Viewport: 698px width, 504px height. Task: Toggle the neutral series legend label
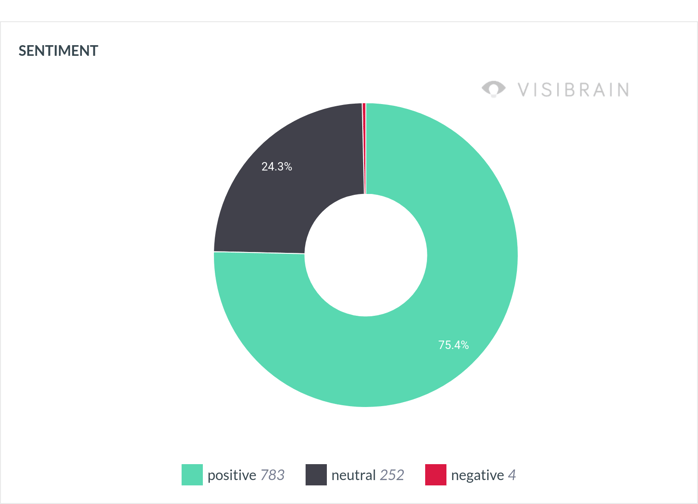point(353,475)
